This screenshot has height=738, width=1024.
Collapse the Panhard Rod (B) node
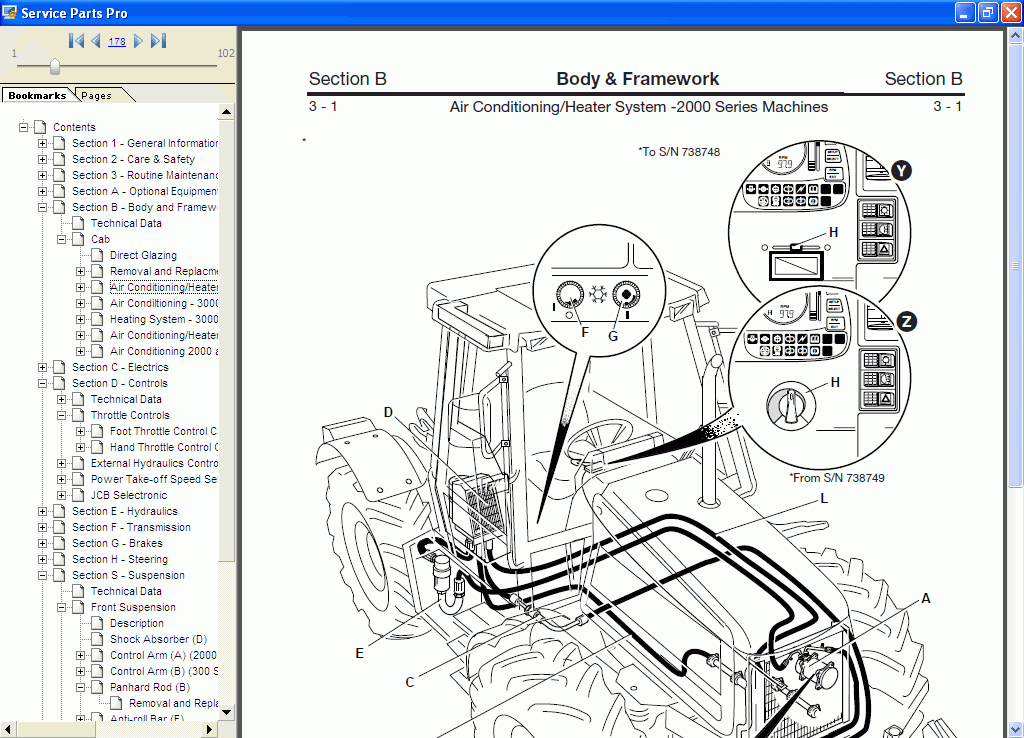click(x=81, y=687)
